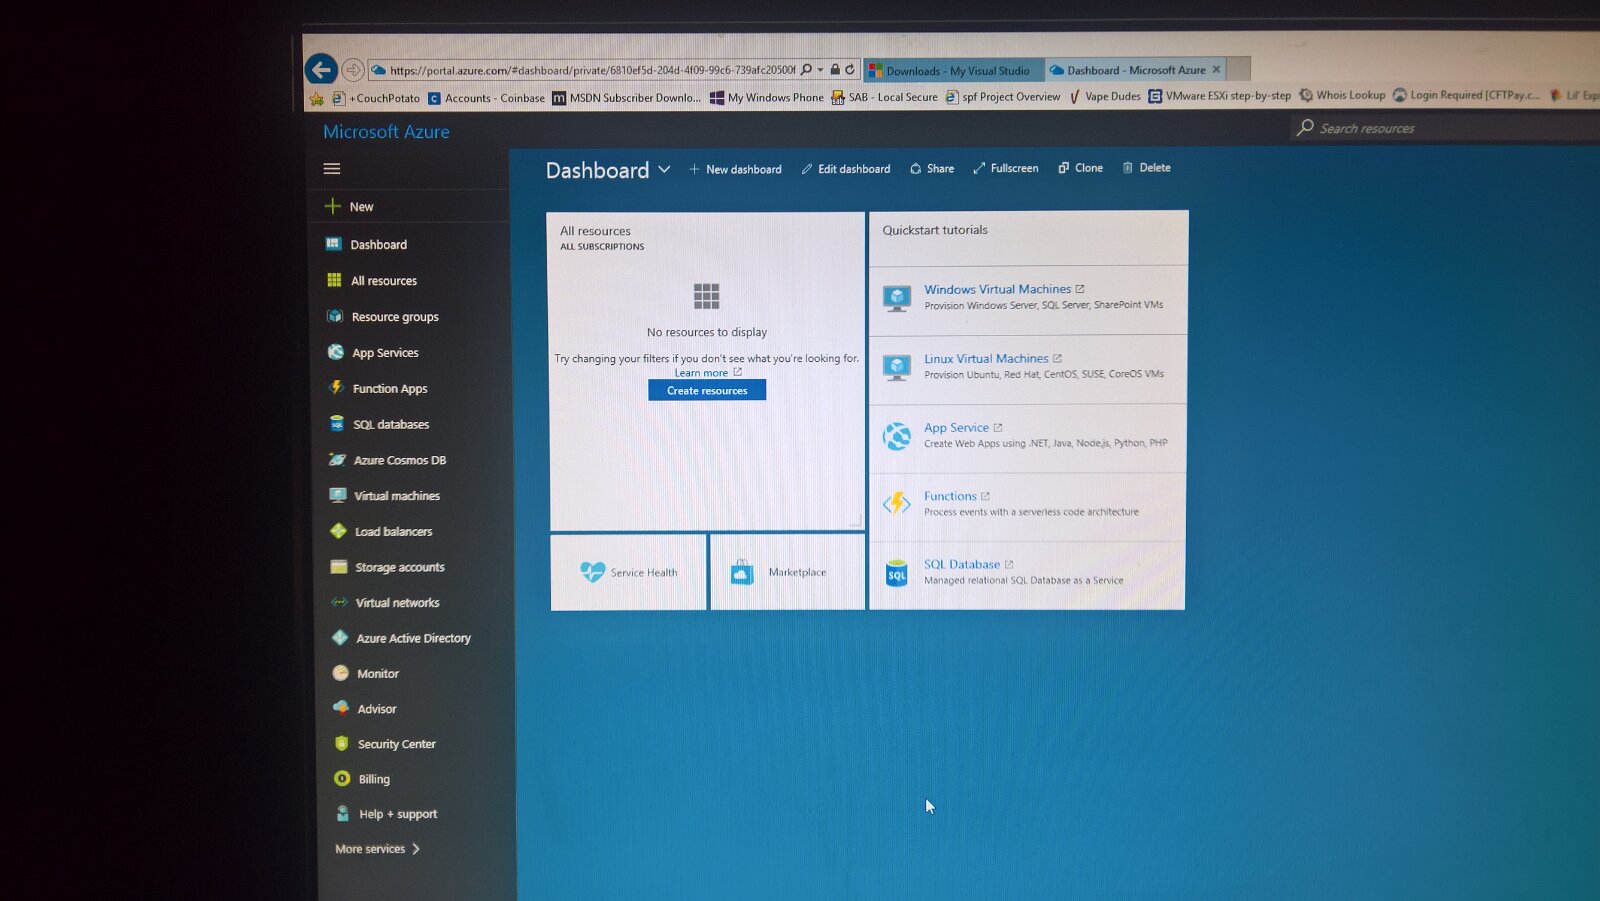
Task: Select Virtual machines in sidebar menu
Action: [396, 496]
